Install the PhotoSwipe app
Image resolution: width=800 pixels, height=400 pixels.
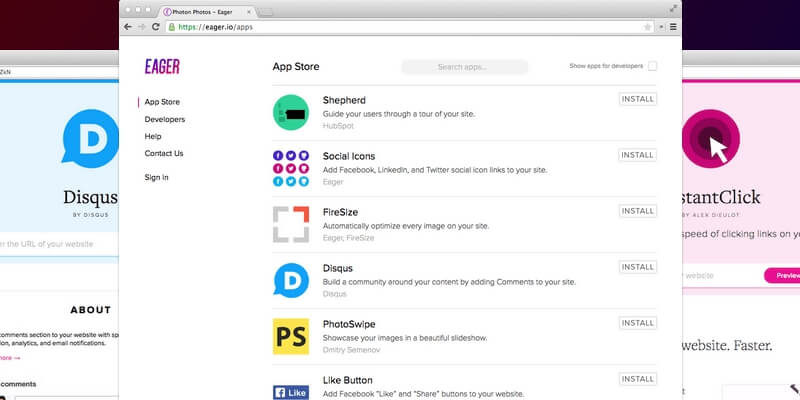point(637,323)
